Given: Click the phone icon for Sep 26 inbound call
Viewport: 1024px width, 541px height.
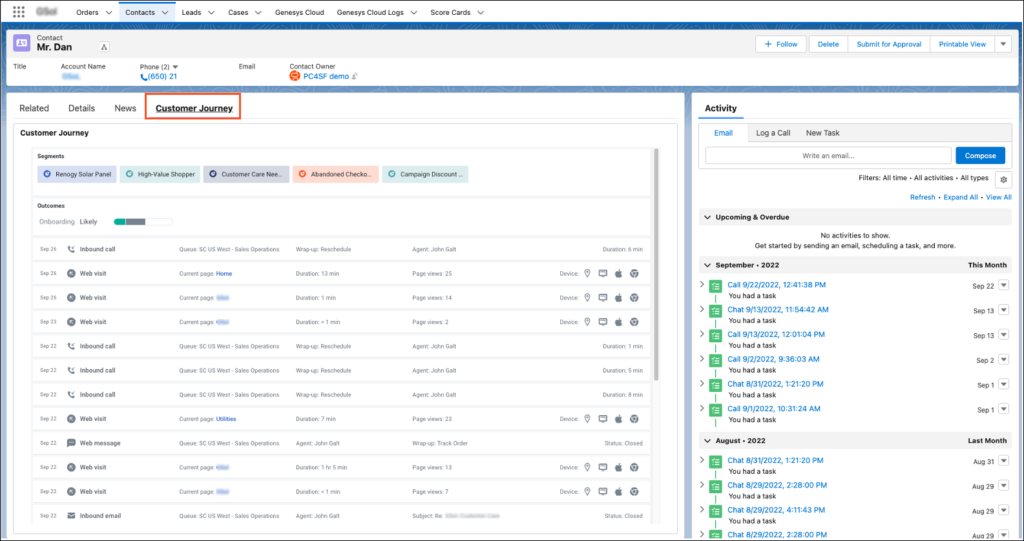Looking at the screenshot, I should point(71,249).
